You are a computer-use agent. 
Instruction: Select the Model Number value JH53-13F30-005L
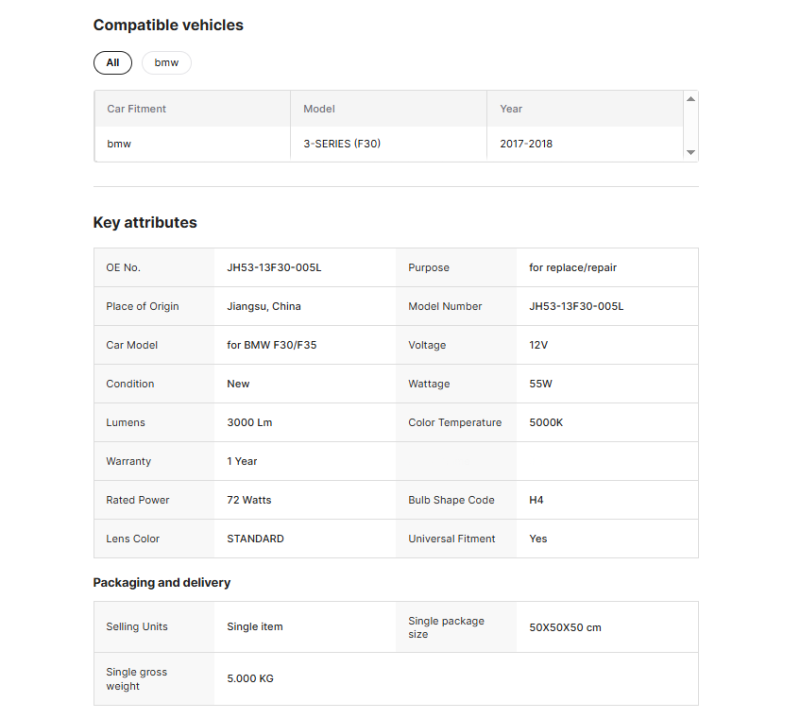576,306
